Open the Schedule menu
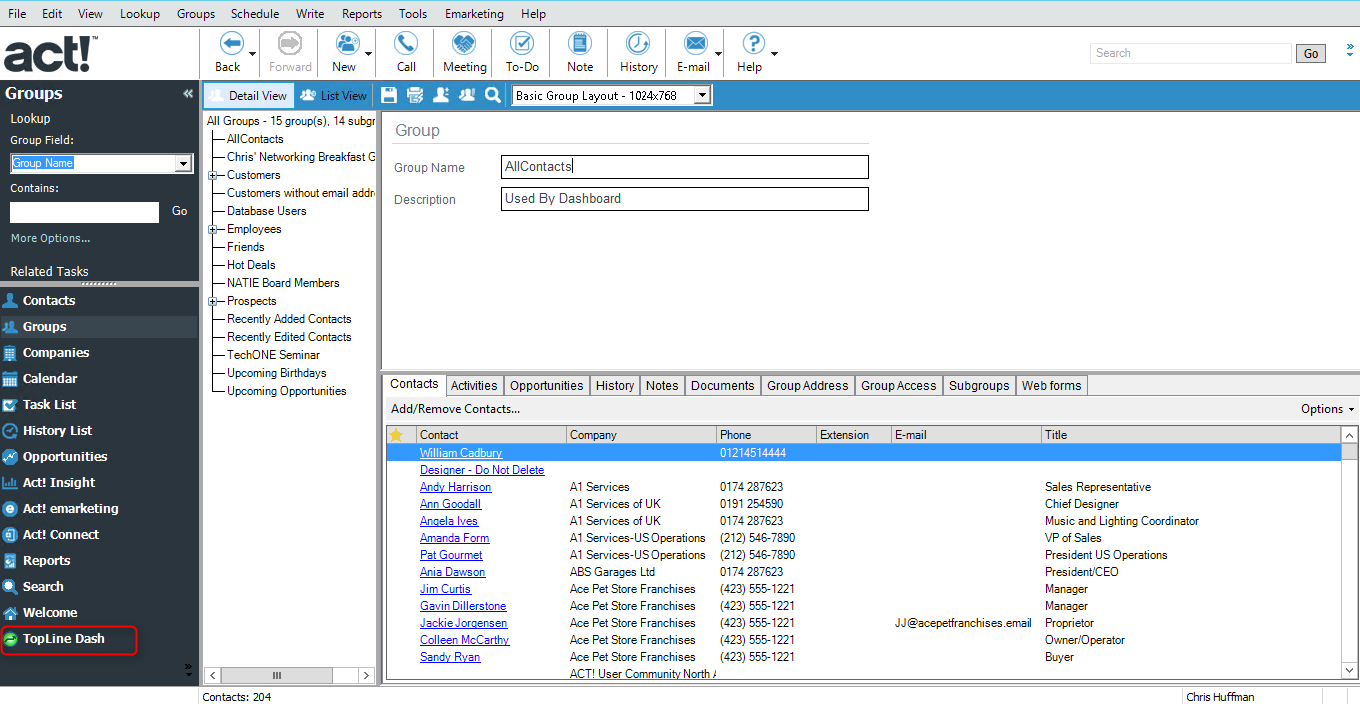 click(x=255, y=14)
